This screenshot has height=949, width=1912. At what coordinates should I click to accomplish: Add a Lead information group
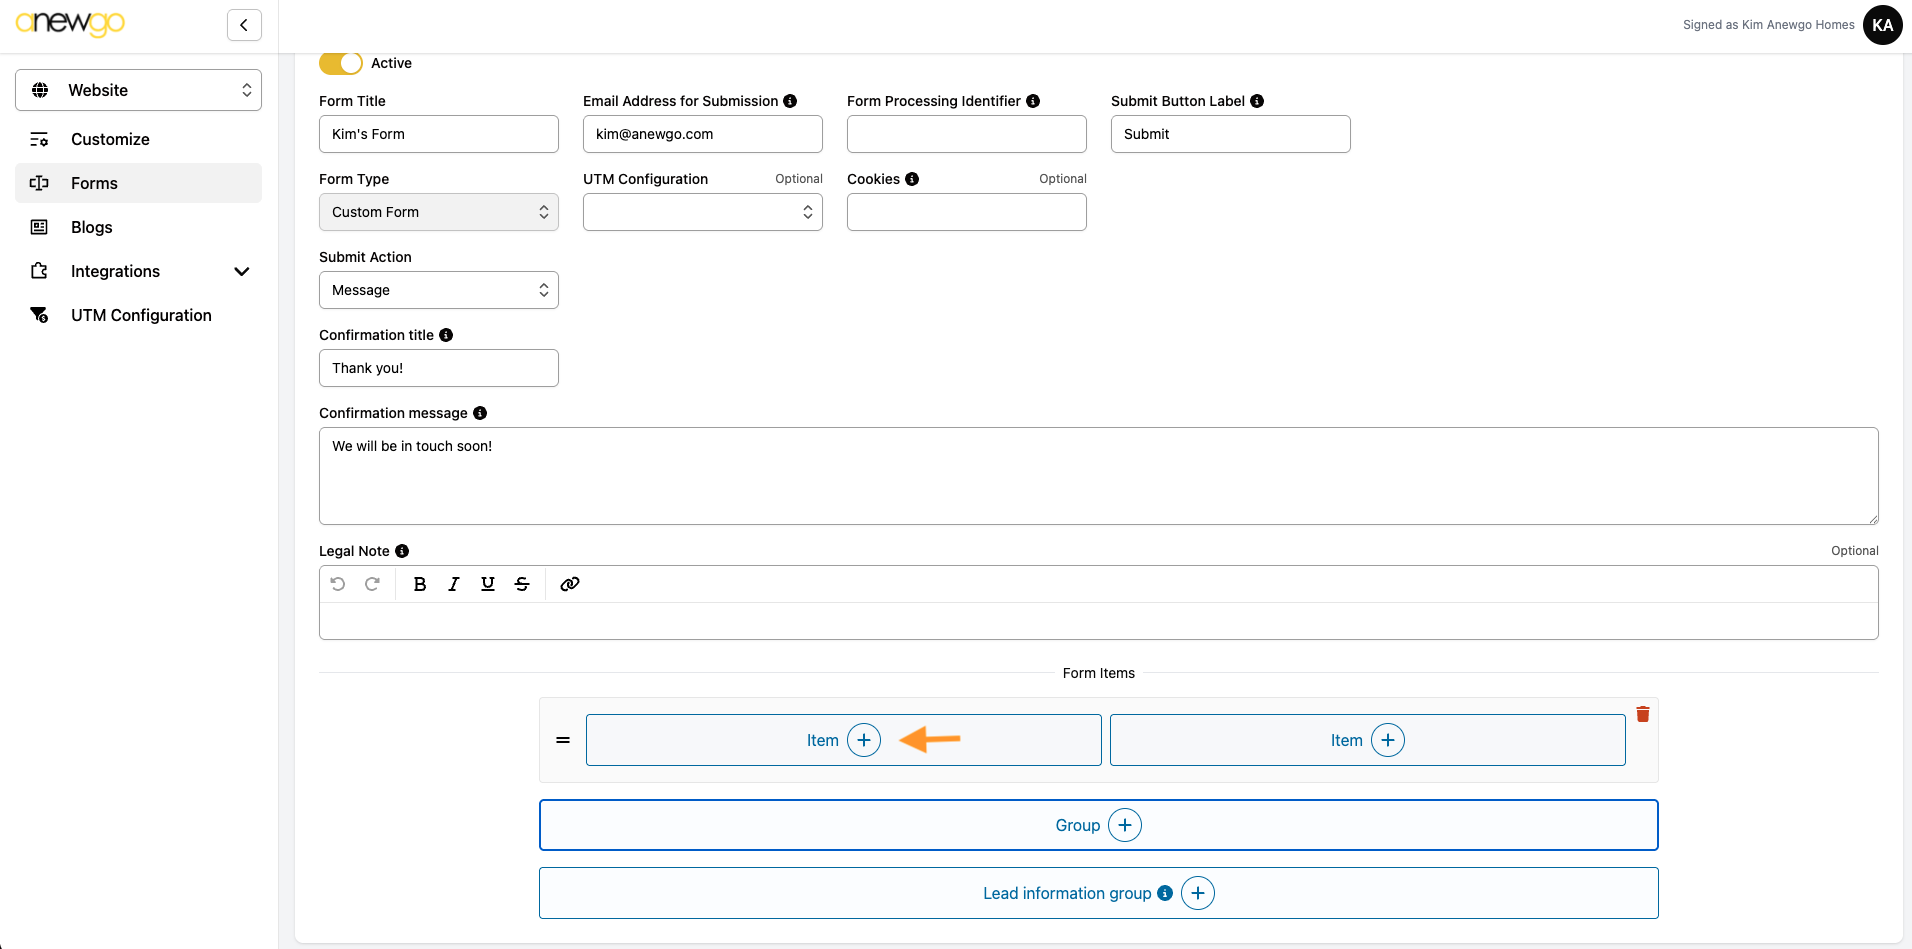(x=1197, y=893)
